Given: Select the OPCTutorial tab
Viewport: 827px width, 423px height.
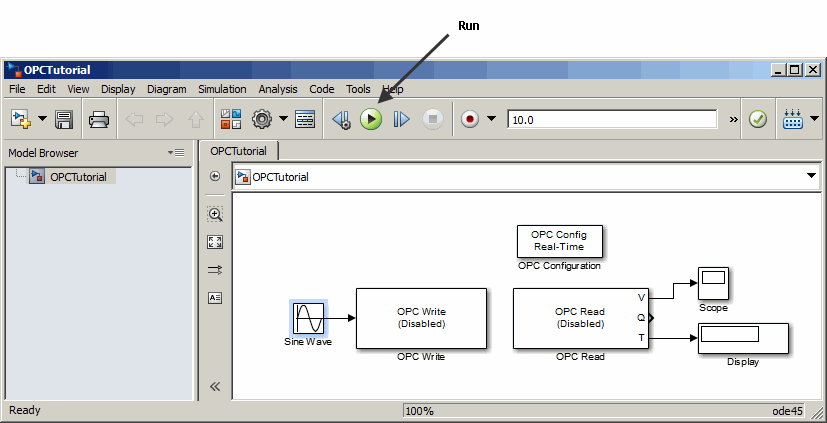Looking at the screenshot, I should (238, 151).
